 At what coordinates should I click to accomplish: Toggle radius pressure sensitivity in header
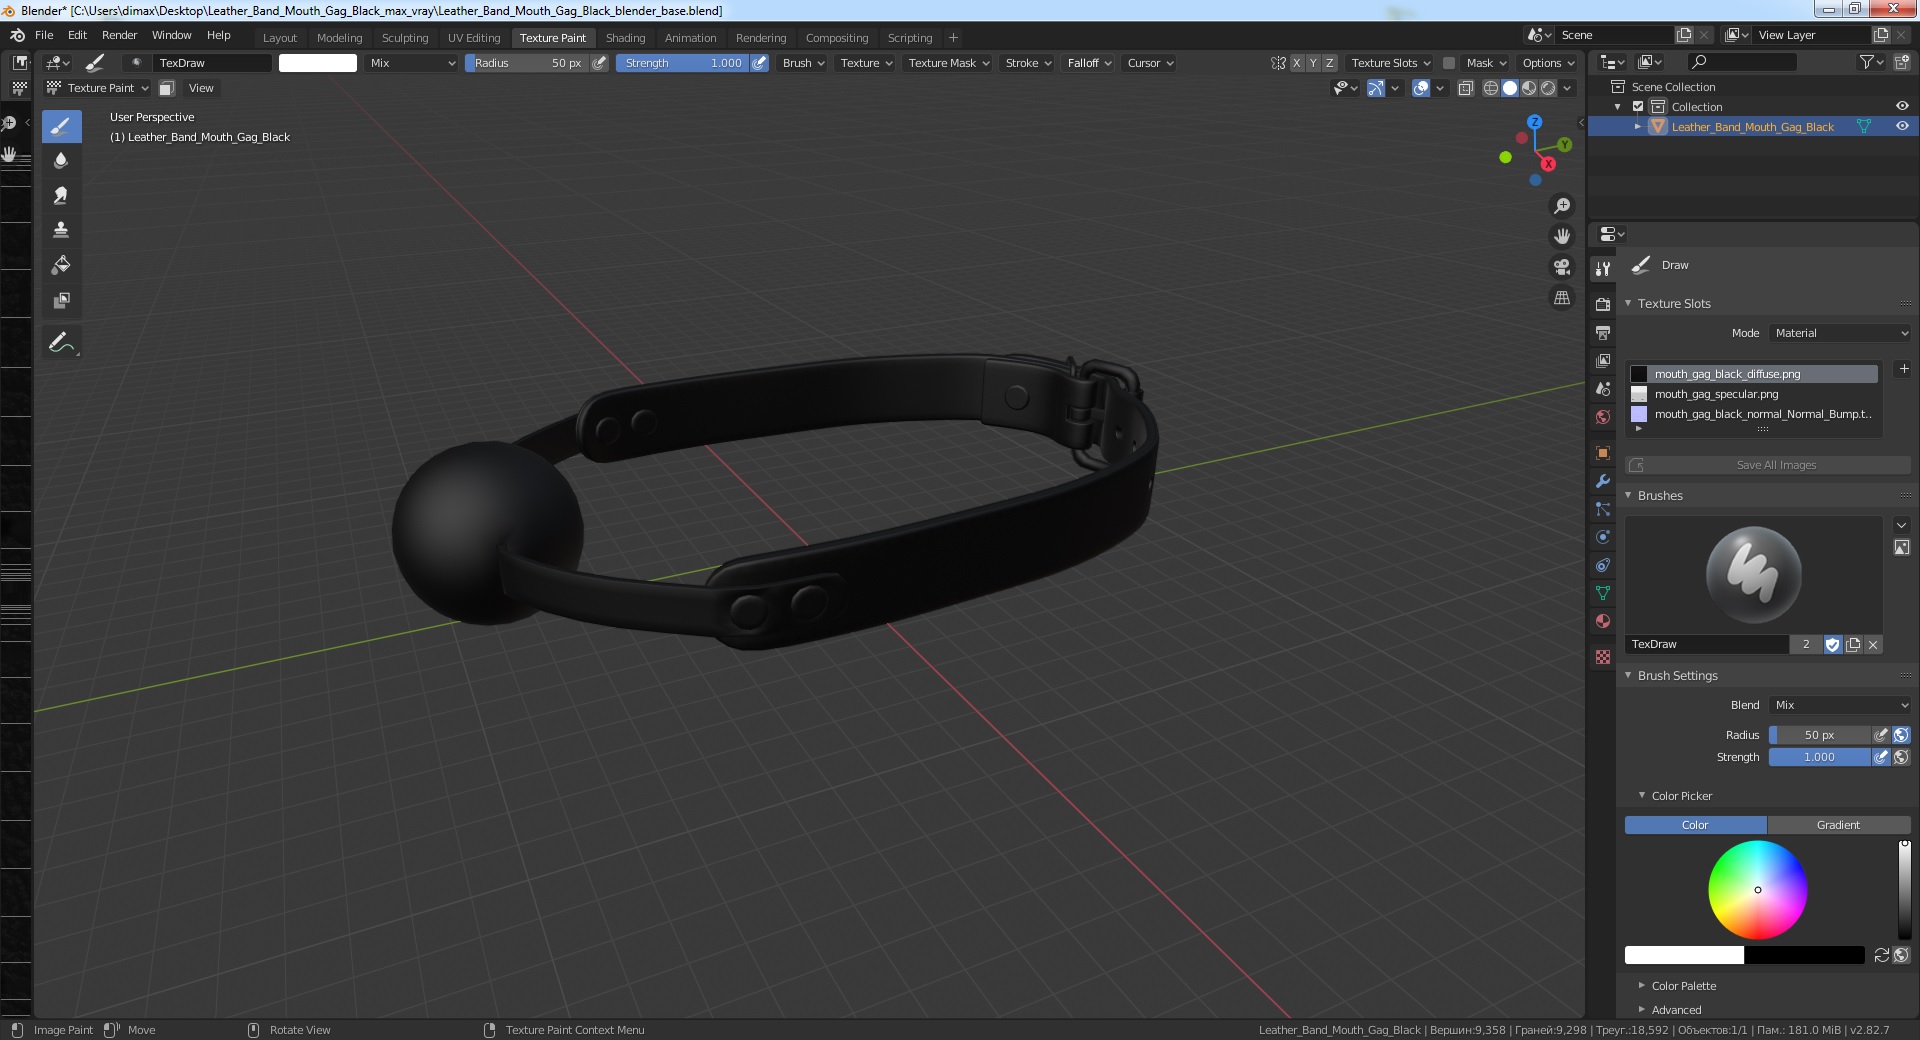599,63
